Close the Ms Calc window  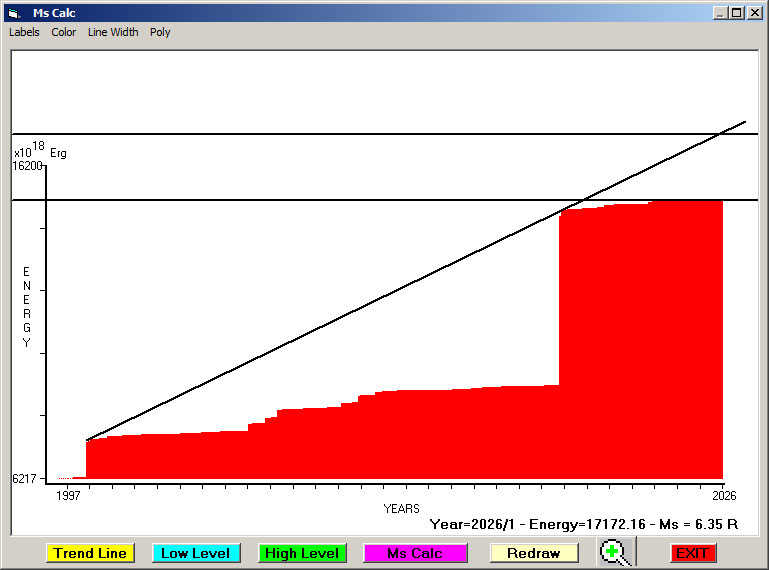(754, 13)
